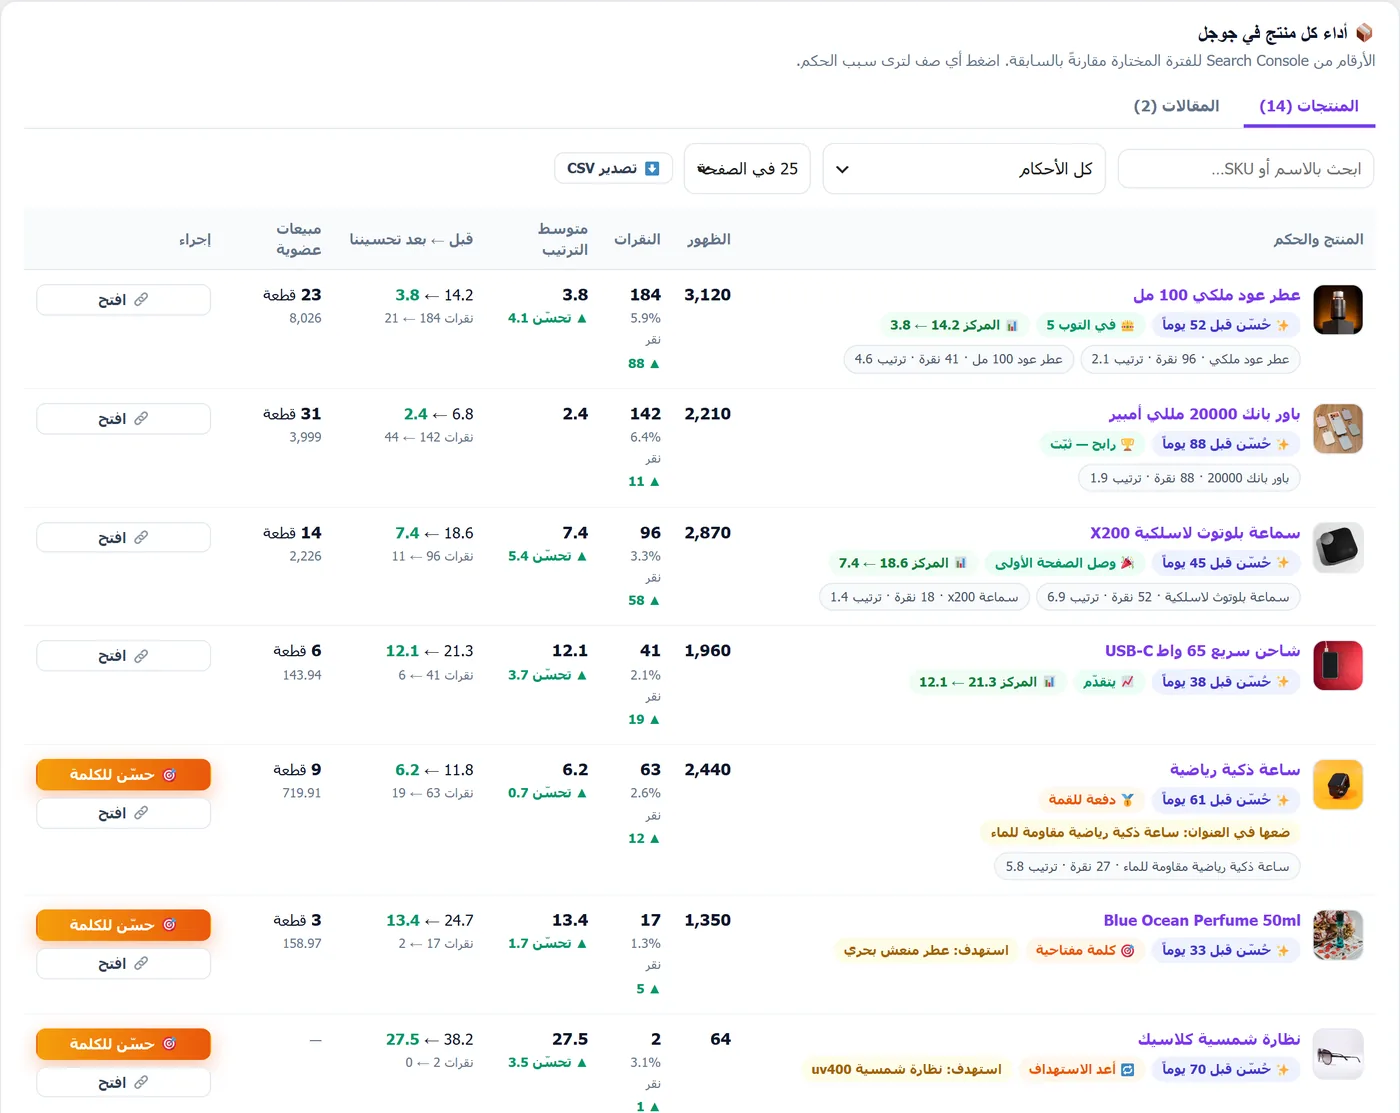This screenshot has width=1400, height=1113.
Task: Click the استهدف: عطر منعش بحري suggestion
Action: [x=926, y=950]
